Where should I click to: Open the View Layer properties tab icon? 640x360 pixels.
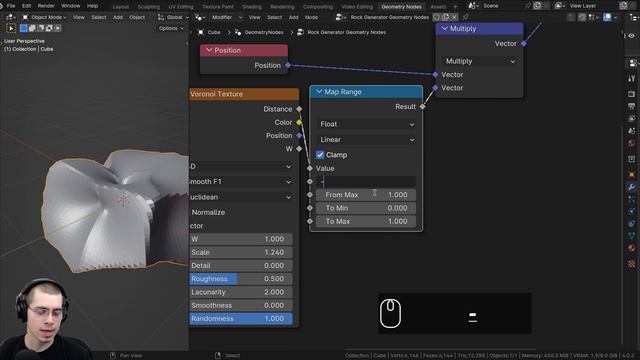click(x=632, y=118)
